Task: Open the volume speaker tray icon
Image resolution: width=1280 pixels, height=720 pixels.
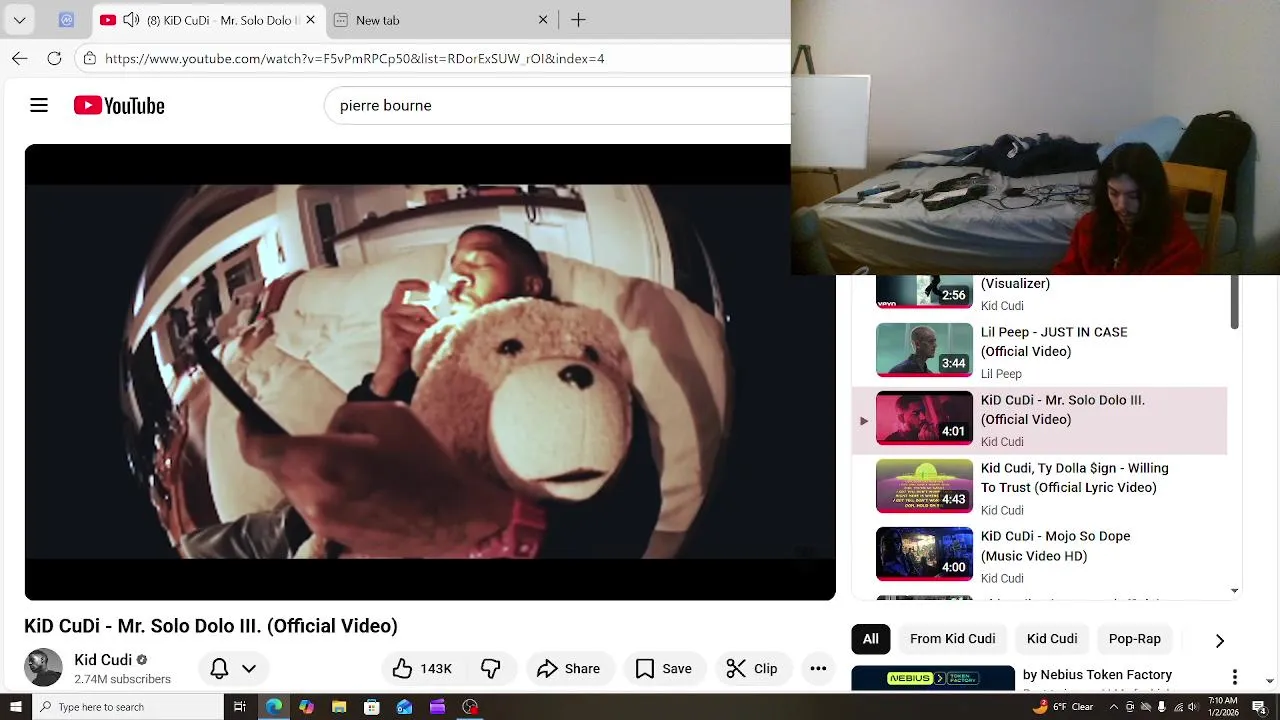Action: pyautogui.click(x=1193, y=707)
